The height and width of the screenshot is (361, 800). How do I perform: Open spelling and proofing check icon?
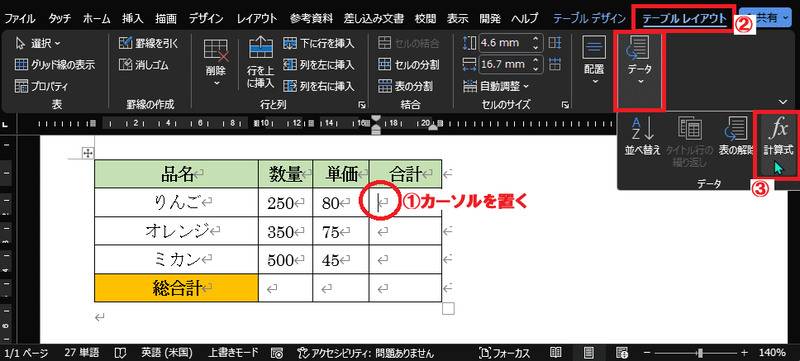(x=120, y=352)
